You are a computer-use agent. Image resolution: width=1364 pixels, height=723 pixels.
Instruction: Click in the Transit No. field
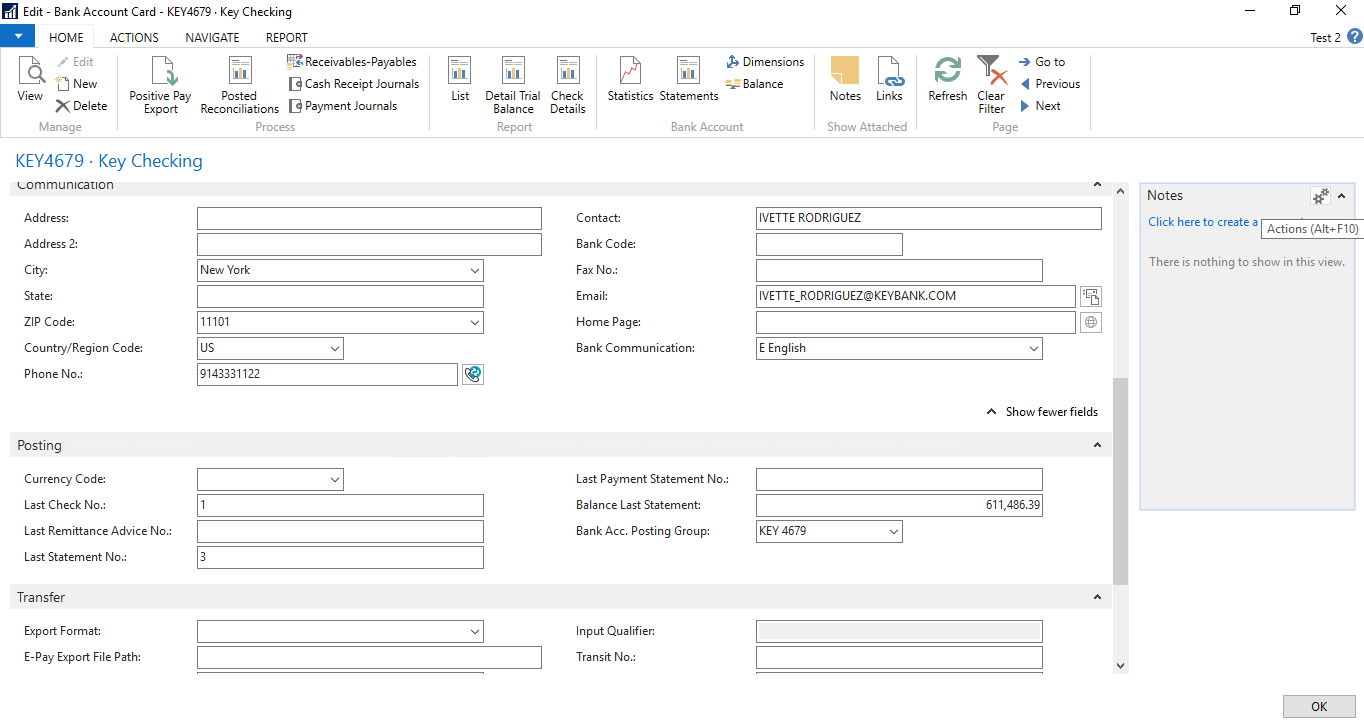point(899,657)
